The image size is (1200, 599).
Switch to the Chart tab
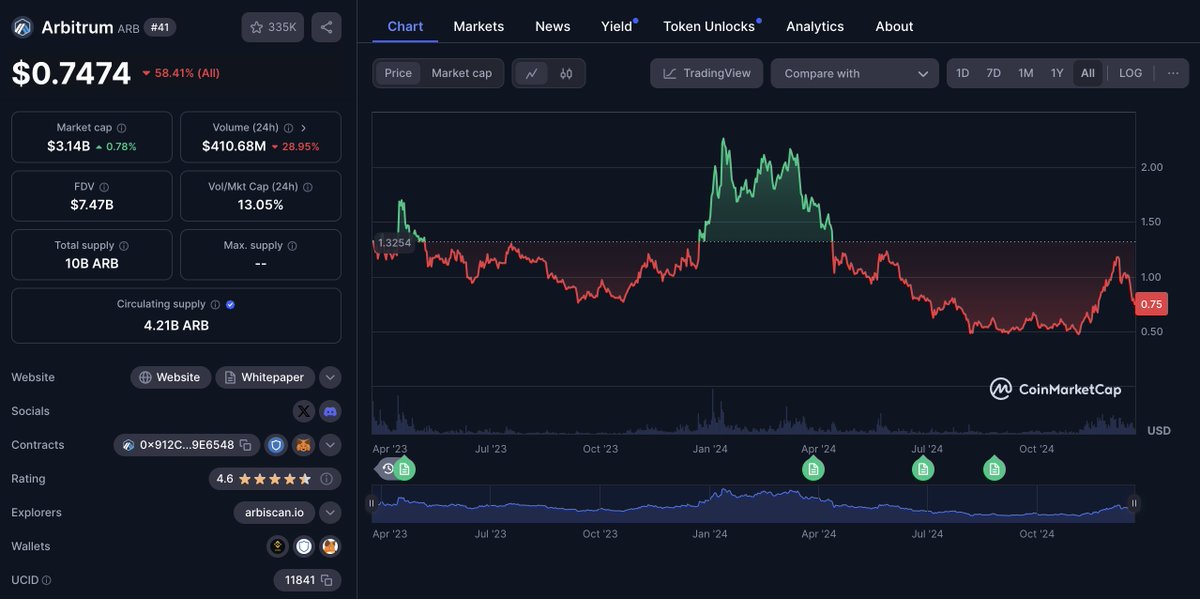point(405,26)
